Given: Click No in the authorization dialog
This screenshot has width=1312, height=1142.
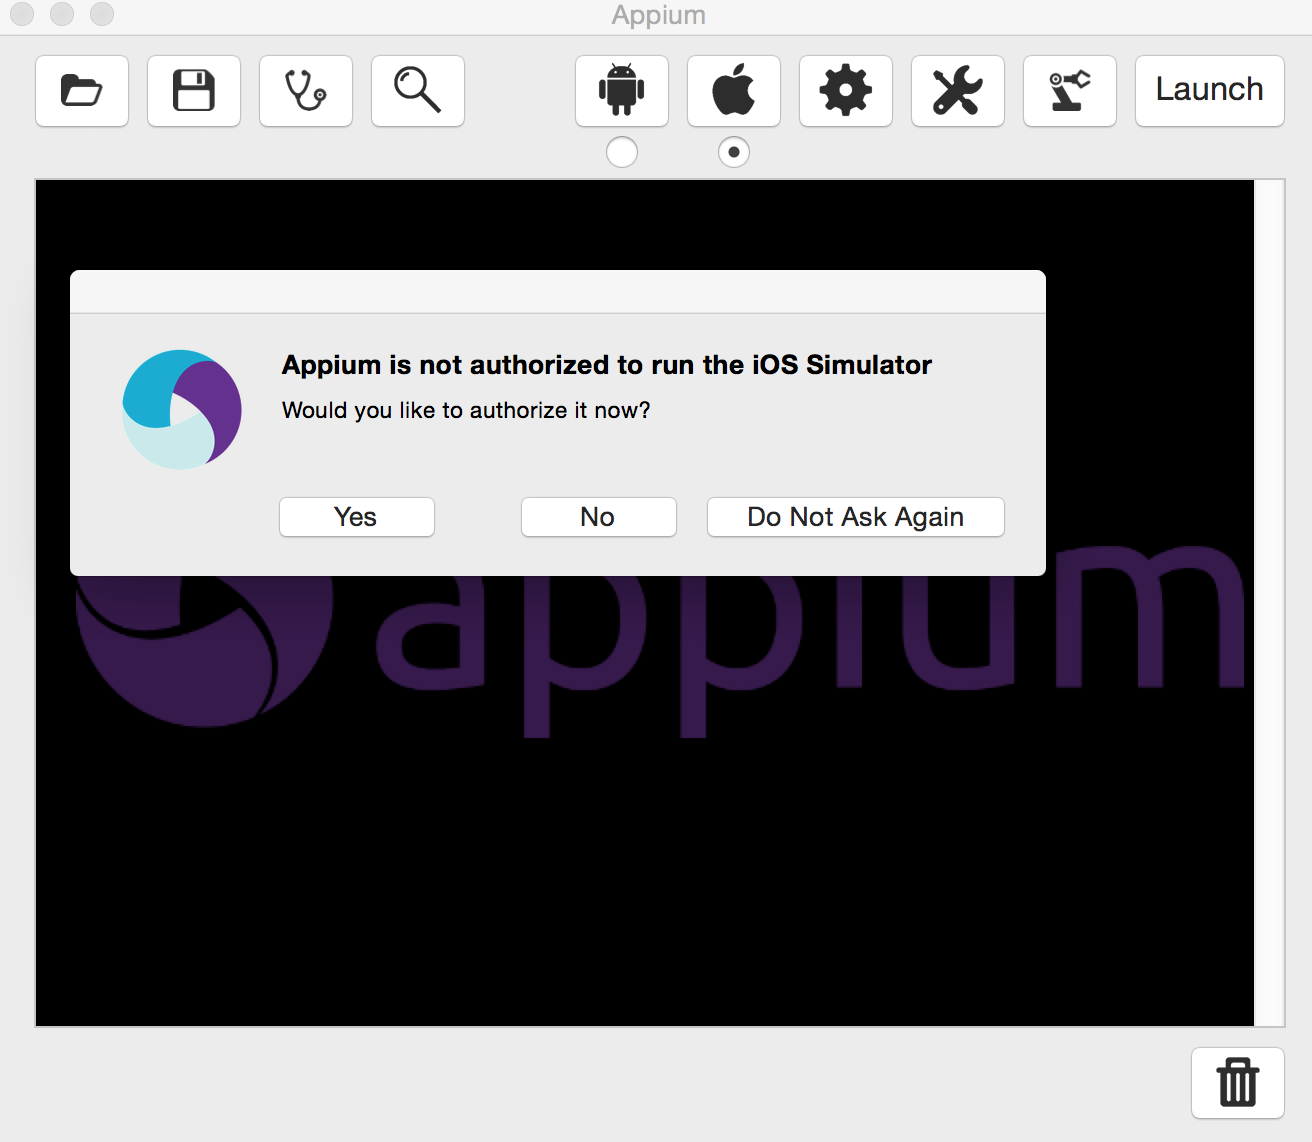Looking at the screenshot, I should [x=599, y=517].
